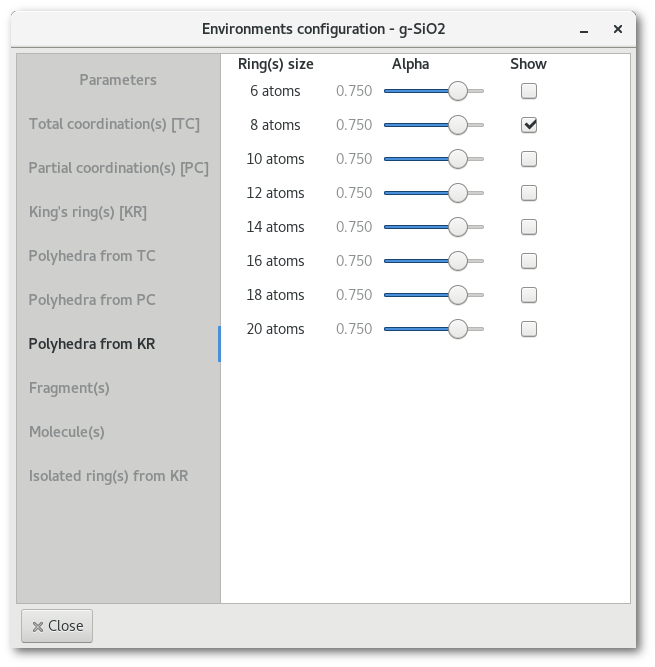655x667 pixels.
Task: Enable Show for 12 atoms rings
Action: pos(529,193)
